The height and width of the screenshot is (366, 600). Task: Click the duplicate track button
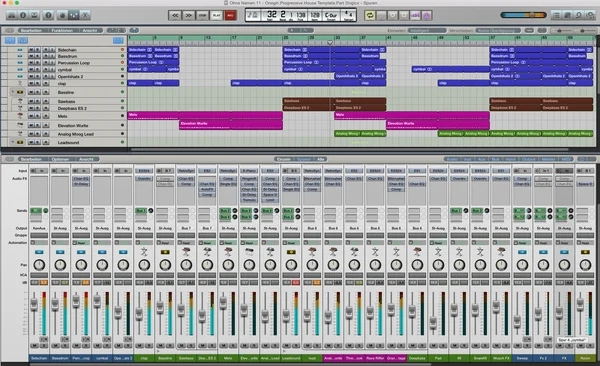(x=23, y=40)
